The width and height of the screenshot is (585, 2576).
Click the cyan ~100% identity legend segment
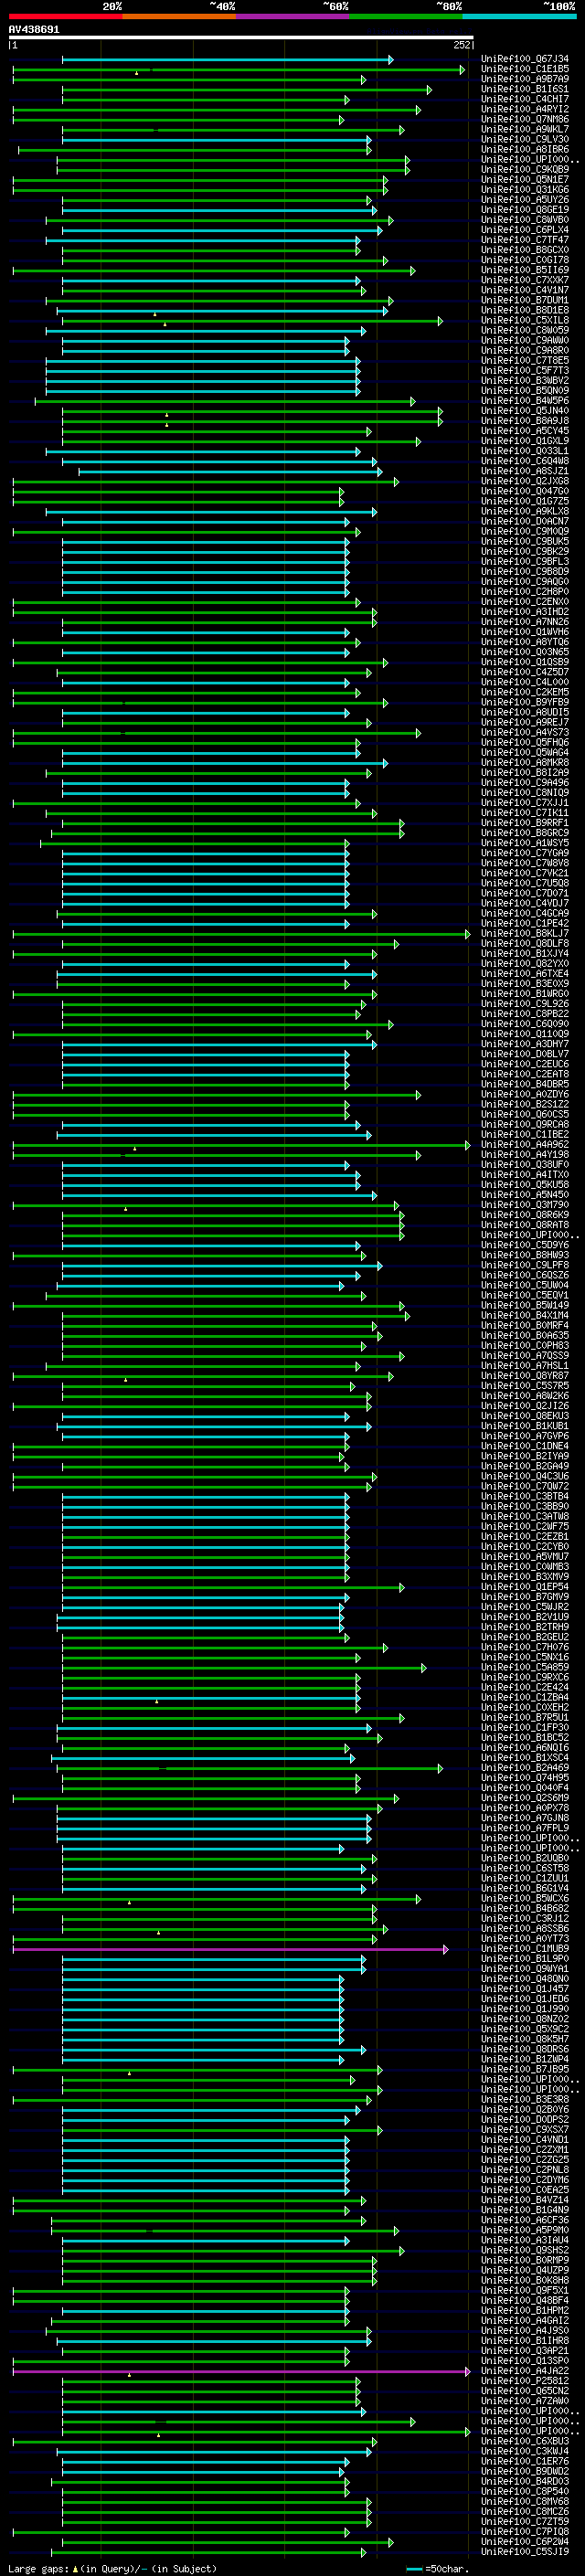click(x=519, y=16)
